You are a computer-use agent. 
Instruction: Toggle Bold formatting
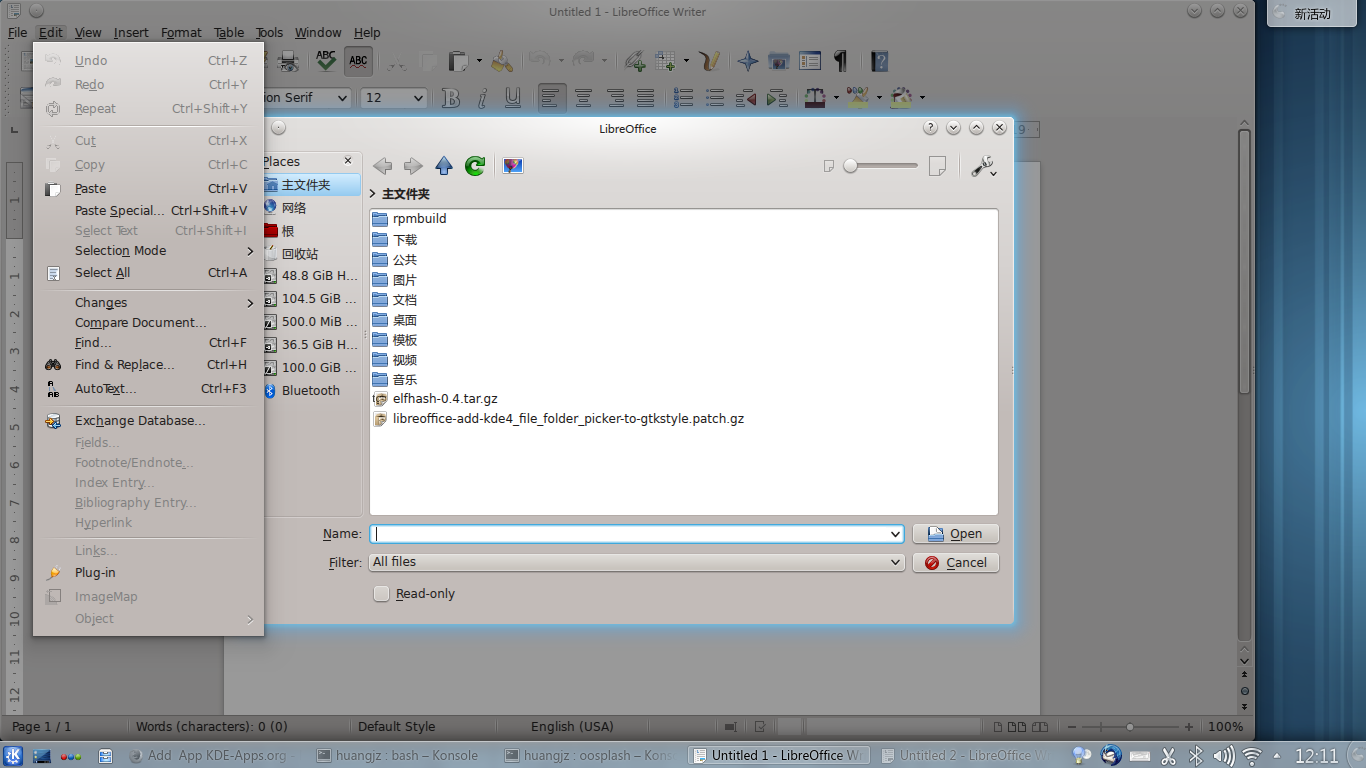[452, 97]
